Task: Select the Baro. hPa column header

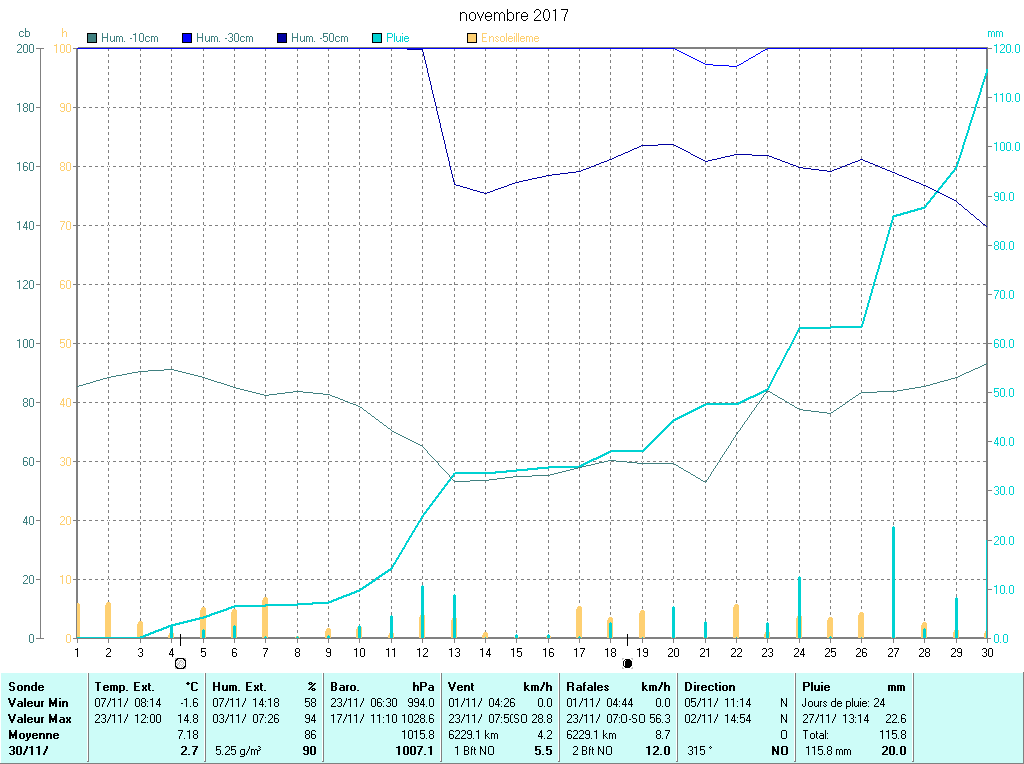Action: click(x=382, y=687)
